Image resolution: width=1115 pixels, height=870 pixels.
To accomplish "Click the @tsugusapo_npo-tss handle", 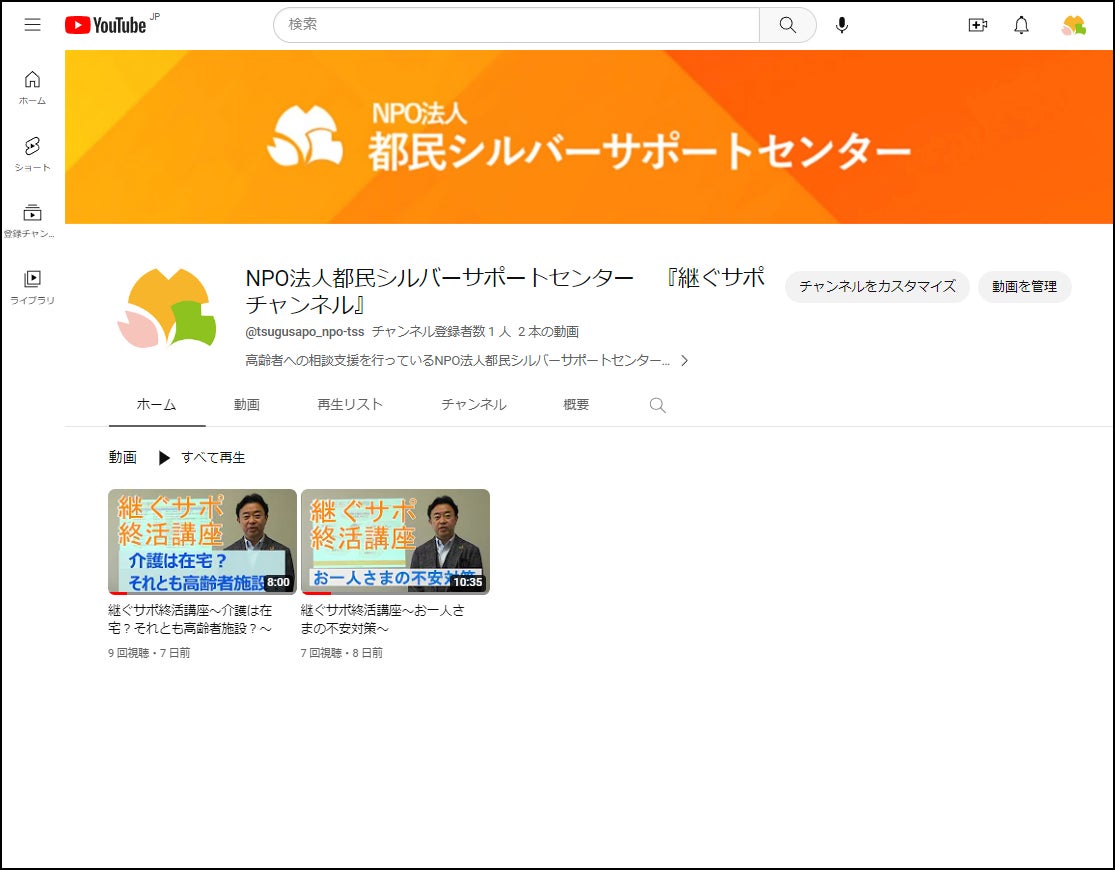I will [x=304, y=331].
